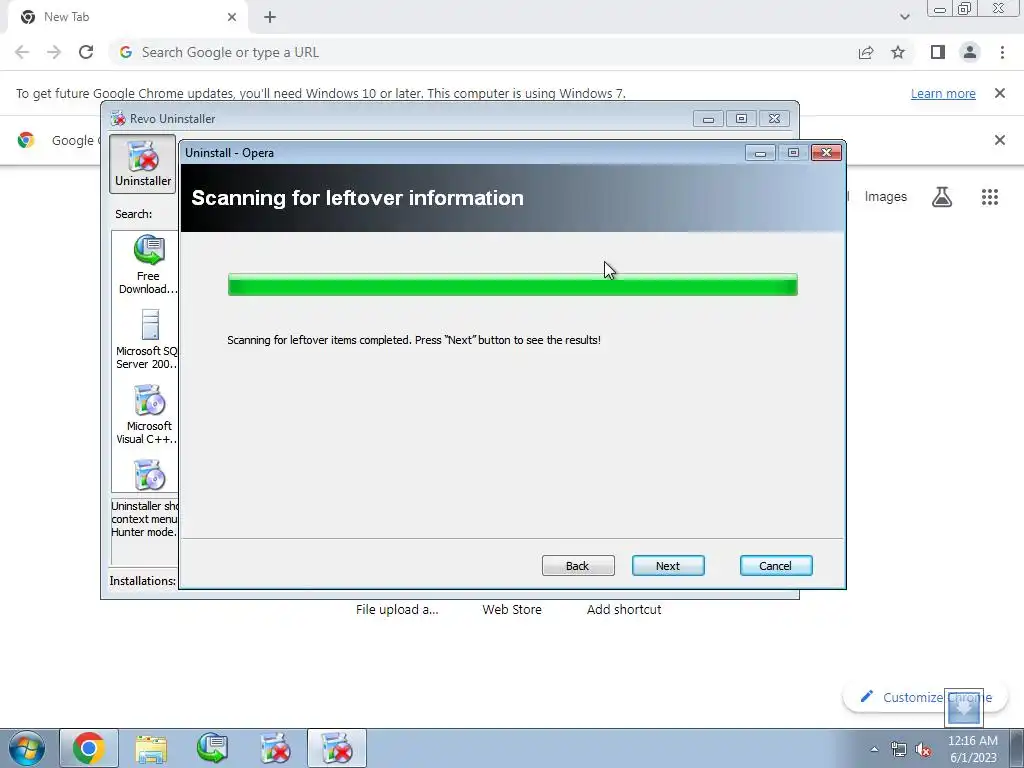Switch to first Revo Uninstaller taskbar icon
This screenshot has height=768, width=1024.
point(274,748)
